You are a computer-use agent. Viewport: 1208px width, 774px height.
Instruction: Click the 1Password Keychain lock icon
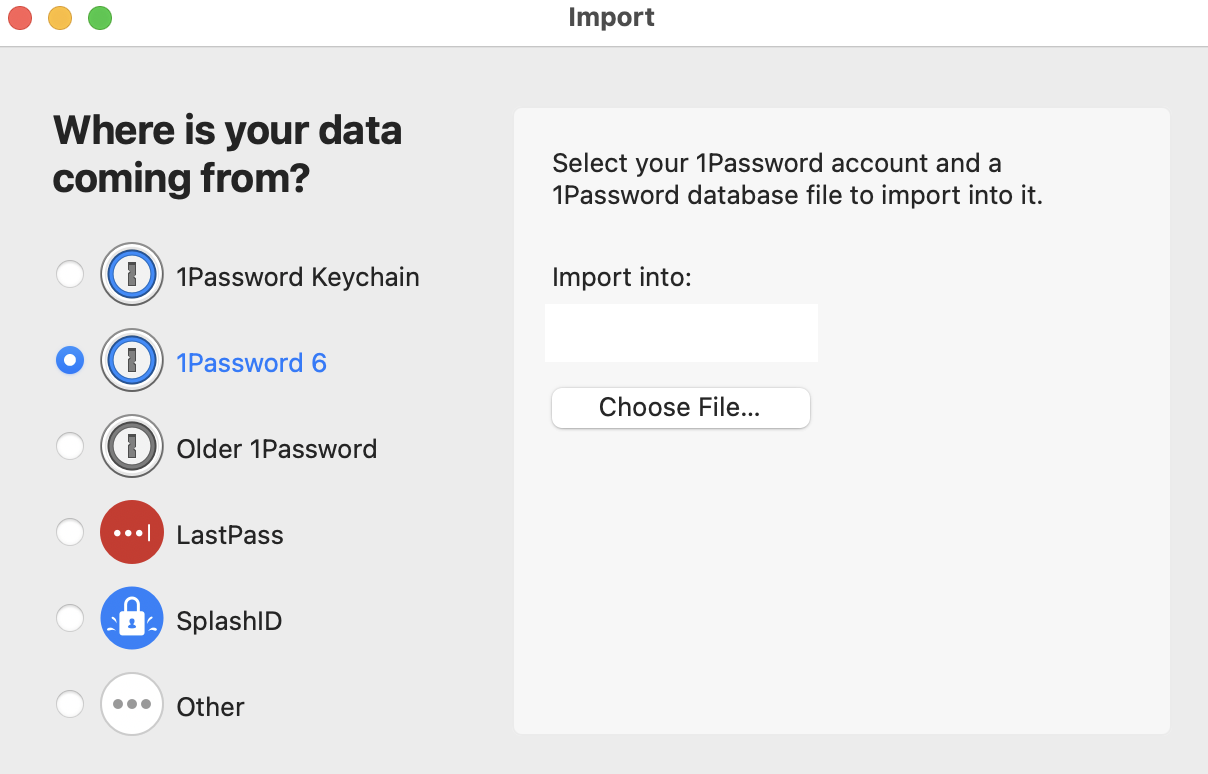click(x=131, y=274)
